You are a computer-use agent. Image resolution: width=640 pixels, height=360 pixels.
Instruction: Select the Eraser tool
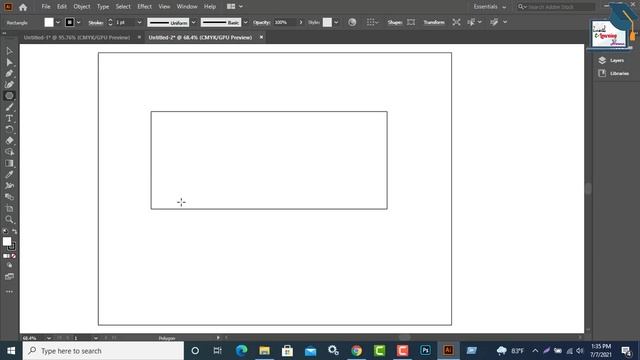[x=9, y=140]
